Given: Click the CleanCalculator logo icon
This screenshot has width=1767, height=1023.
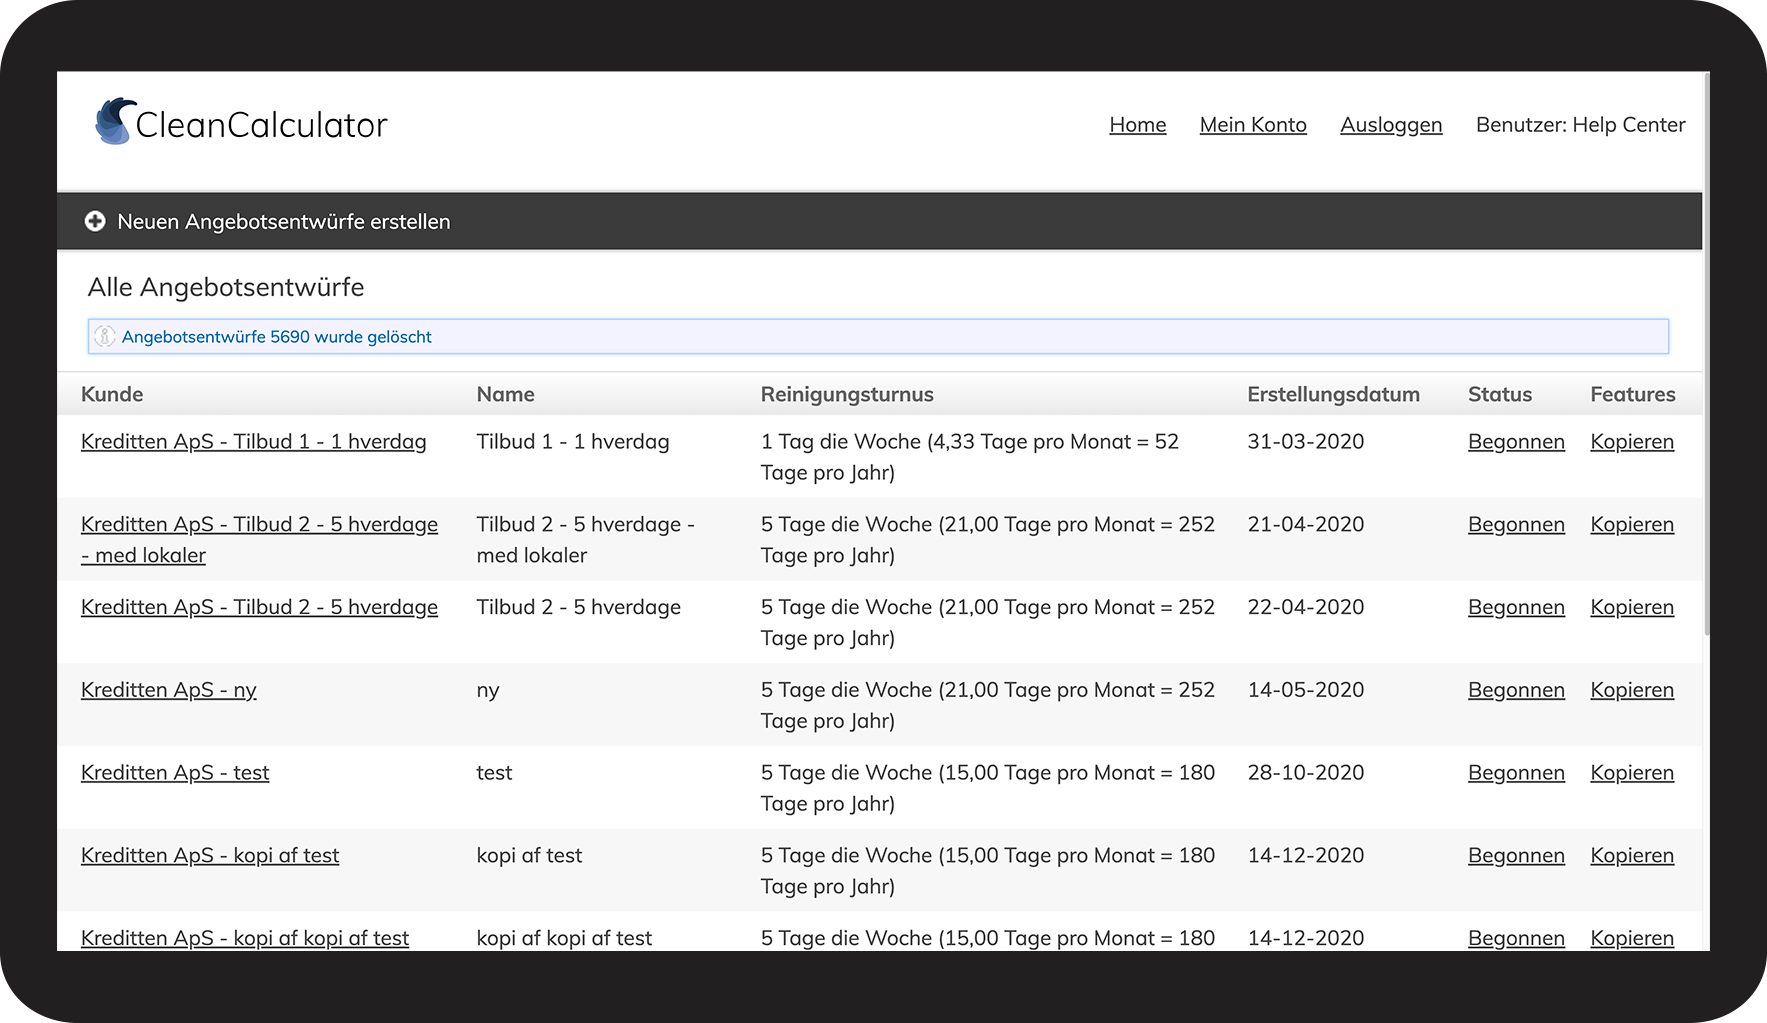Looking at the screenshot, I should click(114, 122).
